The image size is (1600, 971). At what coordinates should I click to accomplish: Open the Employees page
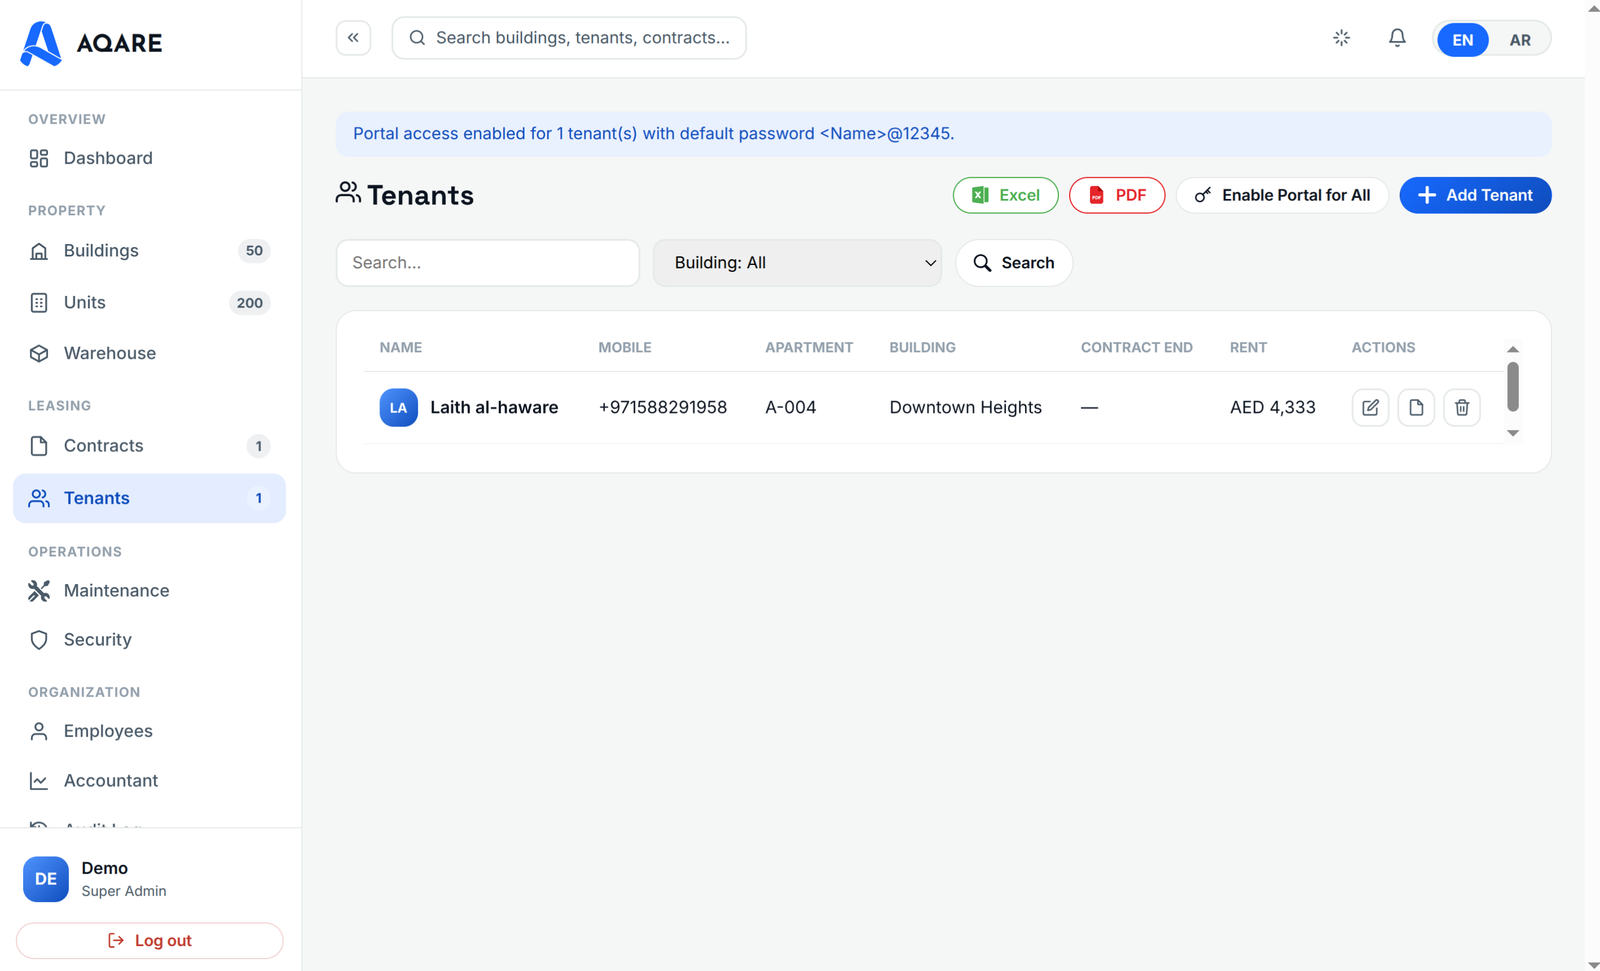pyautogui.click(x=149, y=731)
